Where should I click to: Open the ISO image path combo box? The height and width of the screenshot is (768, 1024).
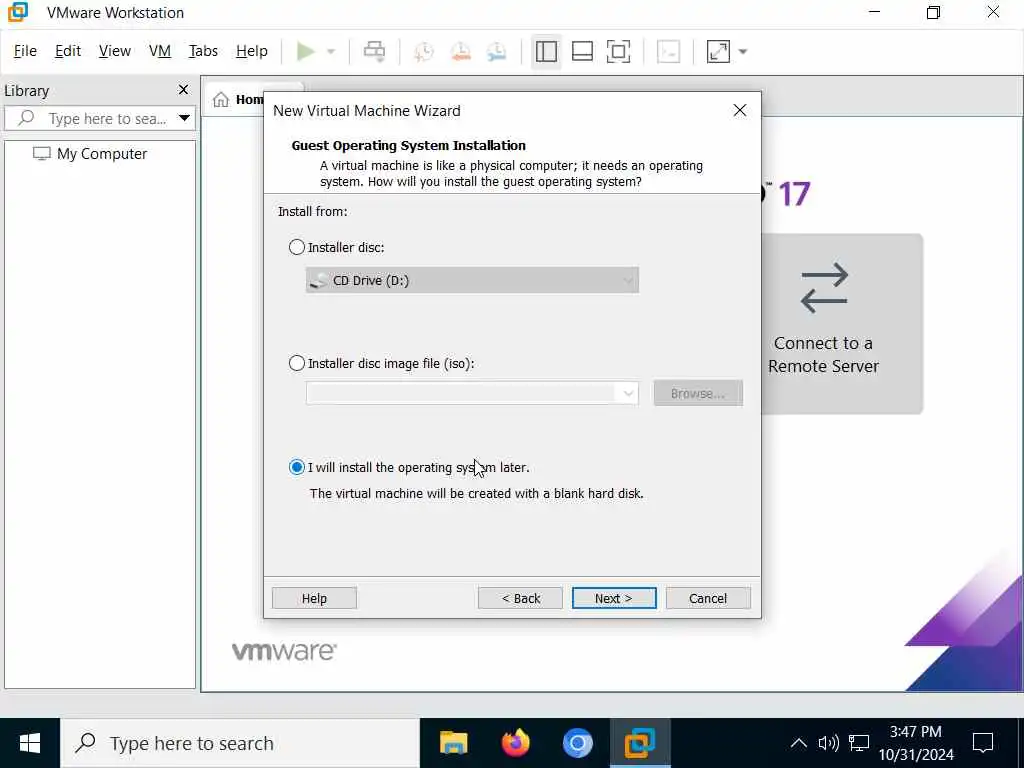point(472,393)
